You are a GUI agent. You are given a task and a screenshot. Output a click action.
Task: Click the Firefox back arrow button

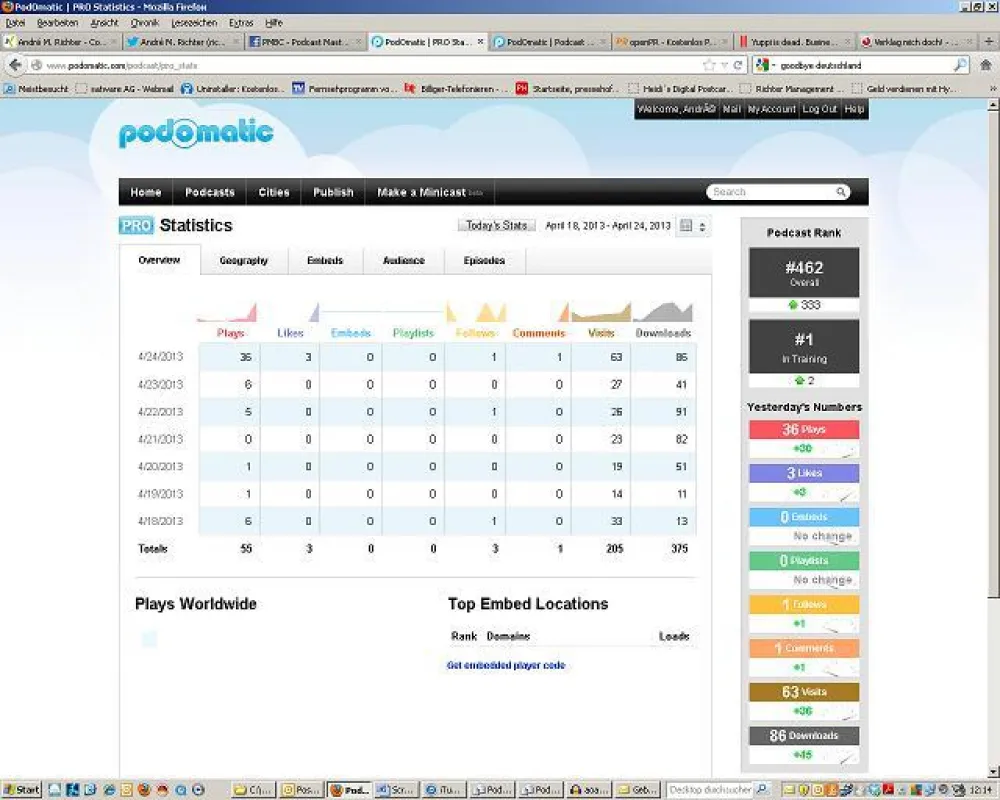[x=15, y=65]
